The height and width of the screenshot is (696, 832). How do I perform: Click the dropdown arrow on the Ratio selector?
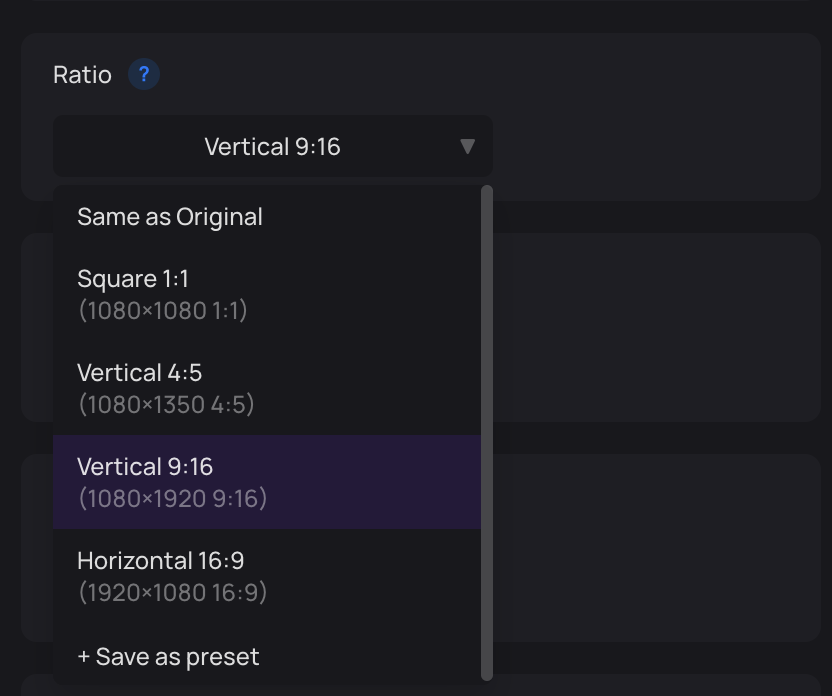[467, 146]
